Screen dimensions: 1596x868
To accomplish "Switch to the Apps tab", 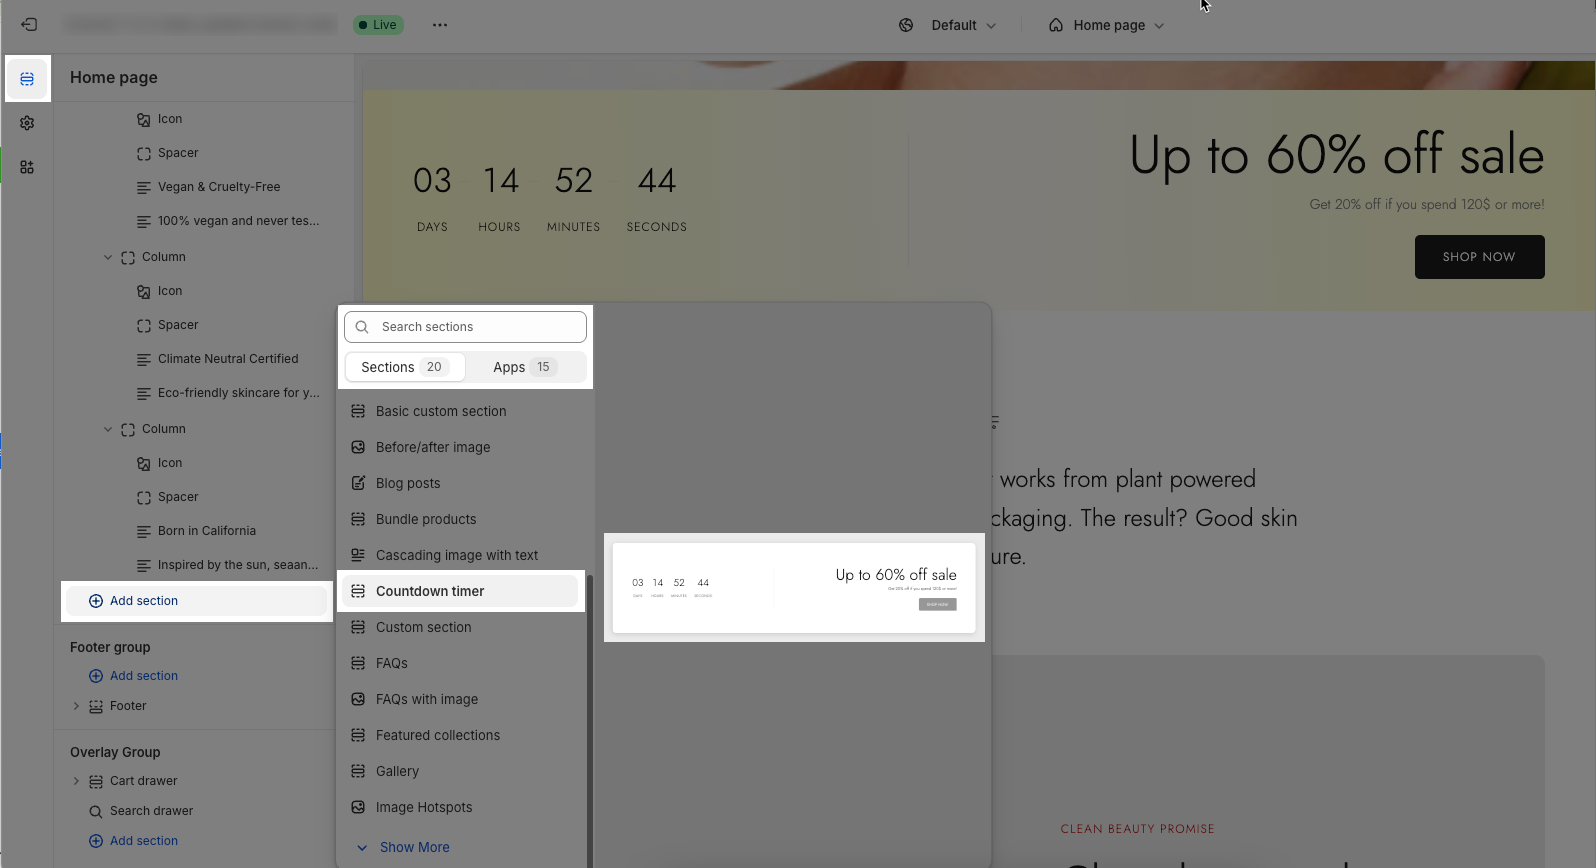I will pyautogui.click(x=524, y=367).
